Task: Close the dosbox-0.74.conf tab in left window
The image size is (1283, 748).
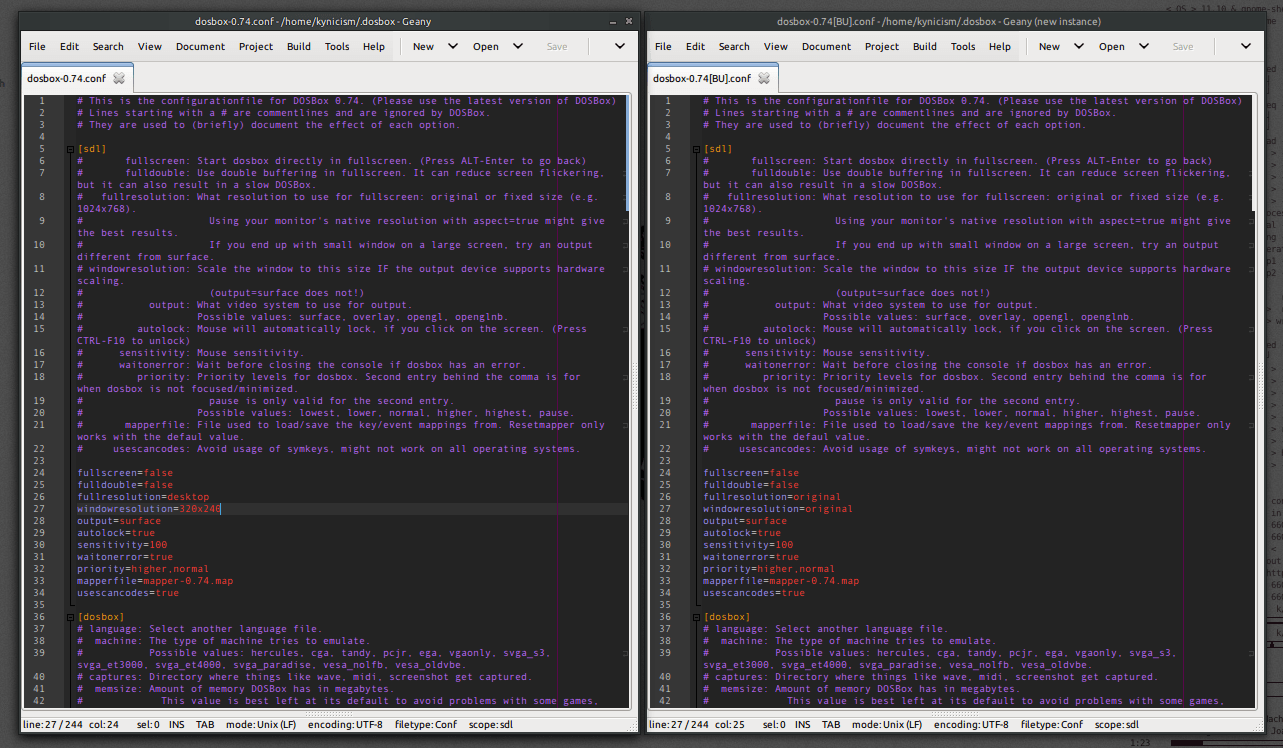Action: tap(119, 78)
